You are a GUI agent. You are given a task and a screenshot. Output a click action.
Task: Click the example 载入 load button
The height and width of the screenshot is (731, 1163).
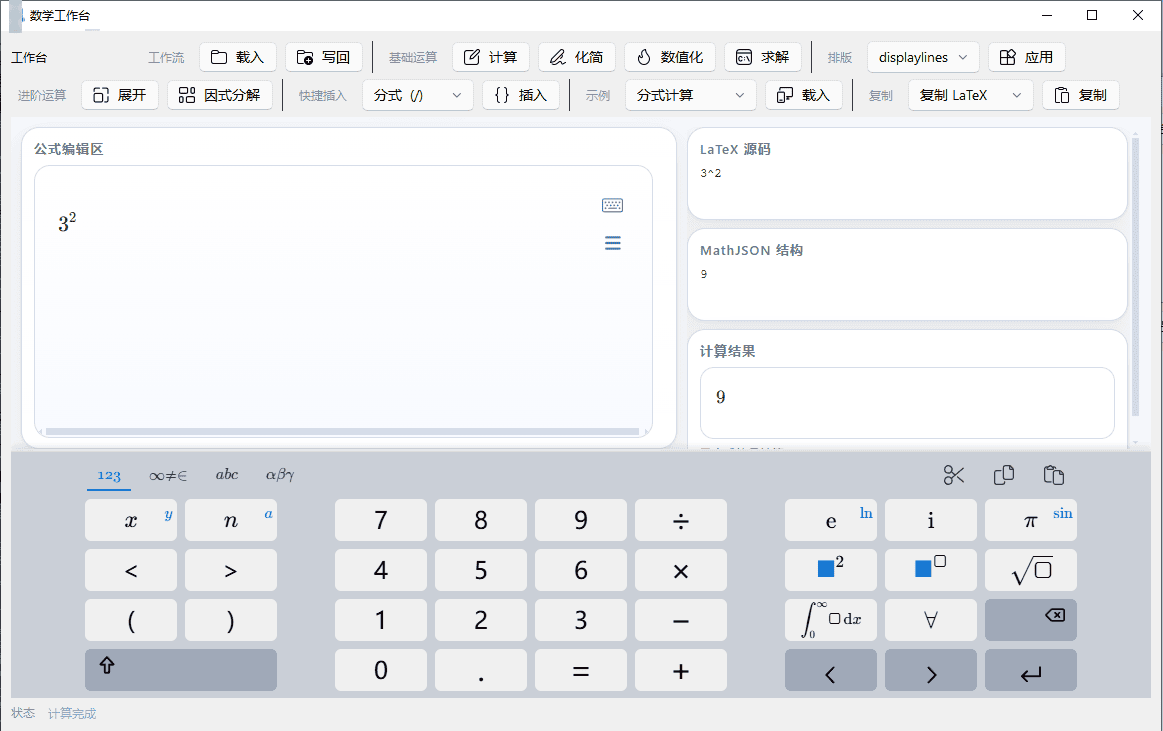click(x=804, y=95)
